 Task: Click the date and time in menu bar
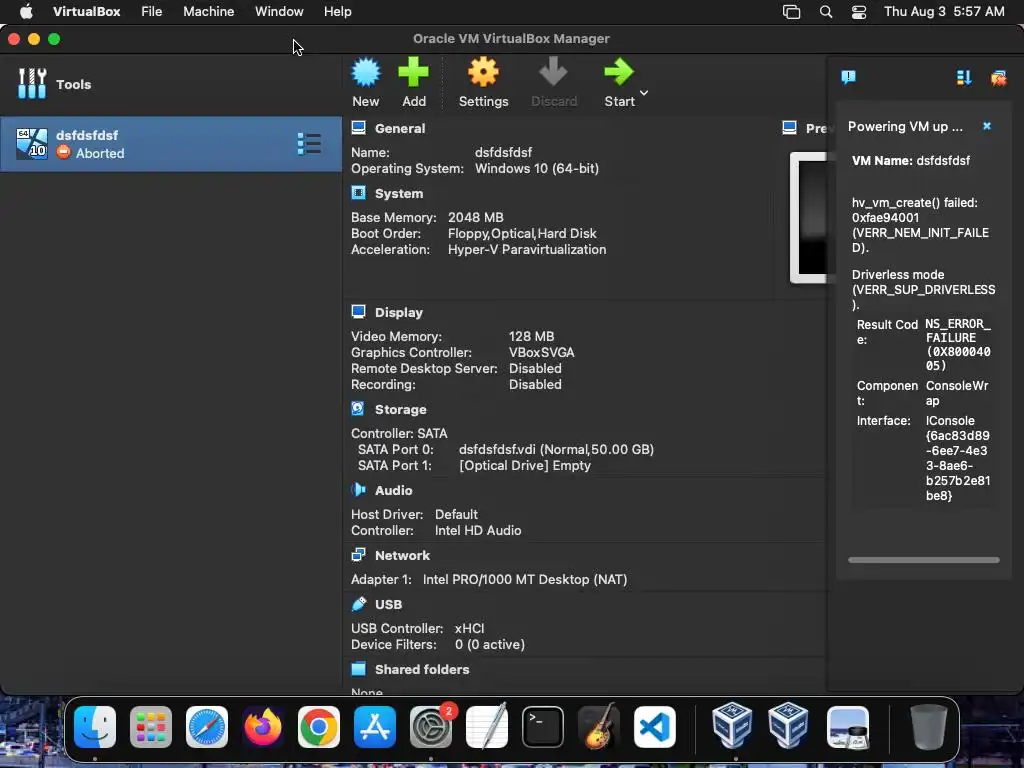[x=944, y=12]
